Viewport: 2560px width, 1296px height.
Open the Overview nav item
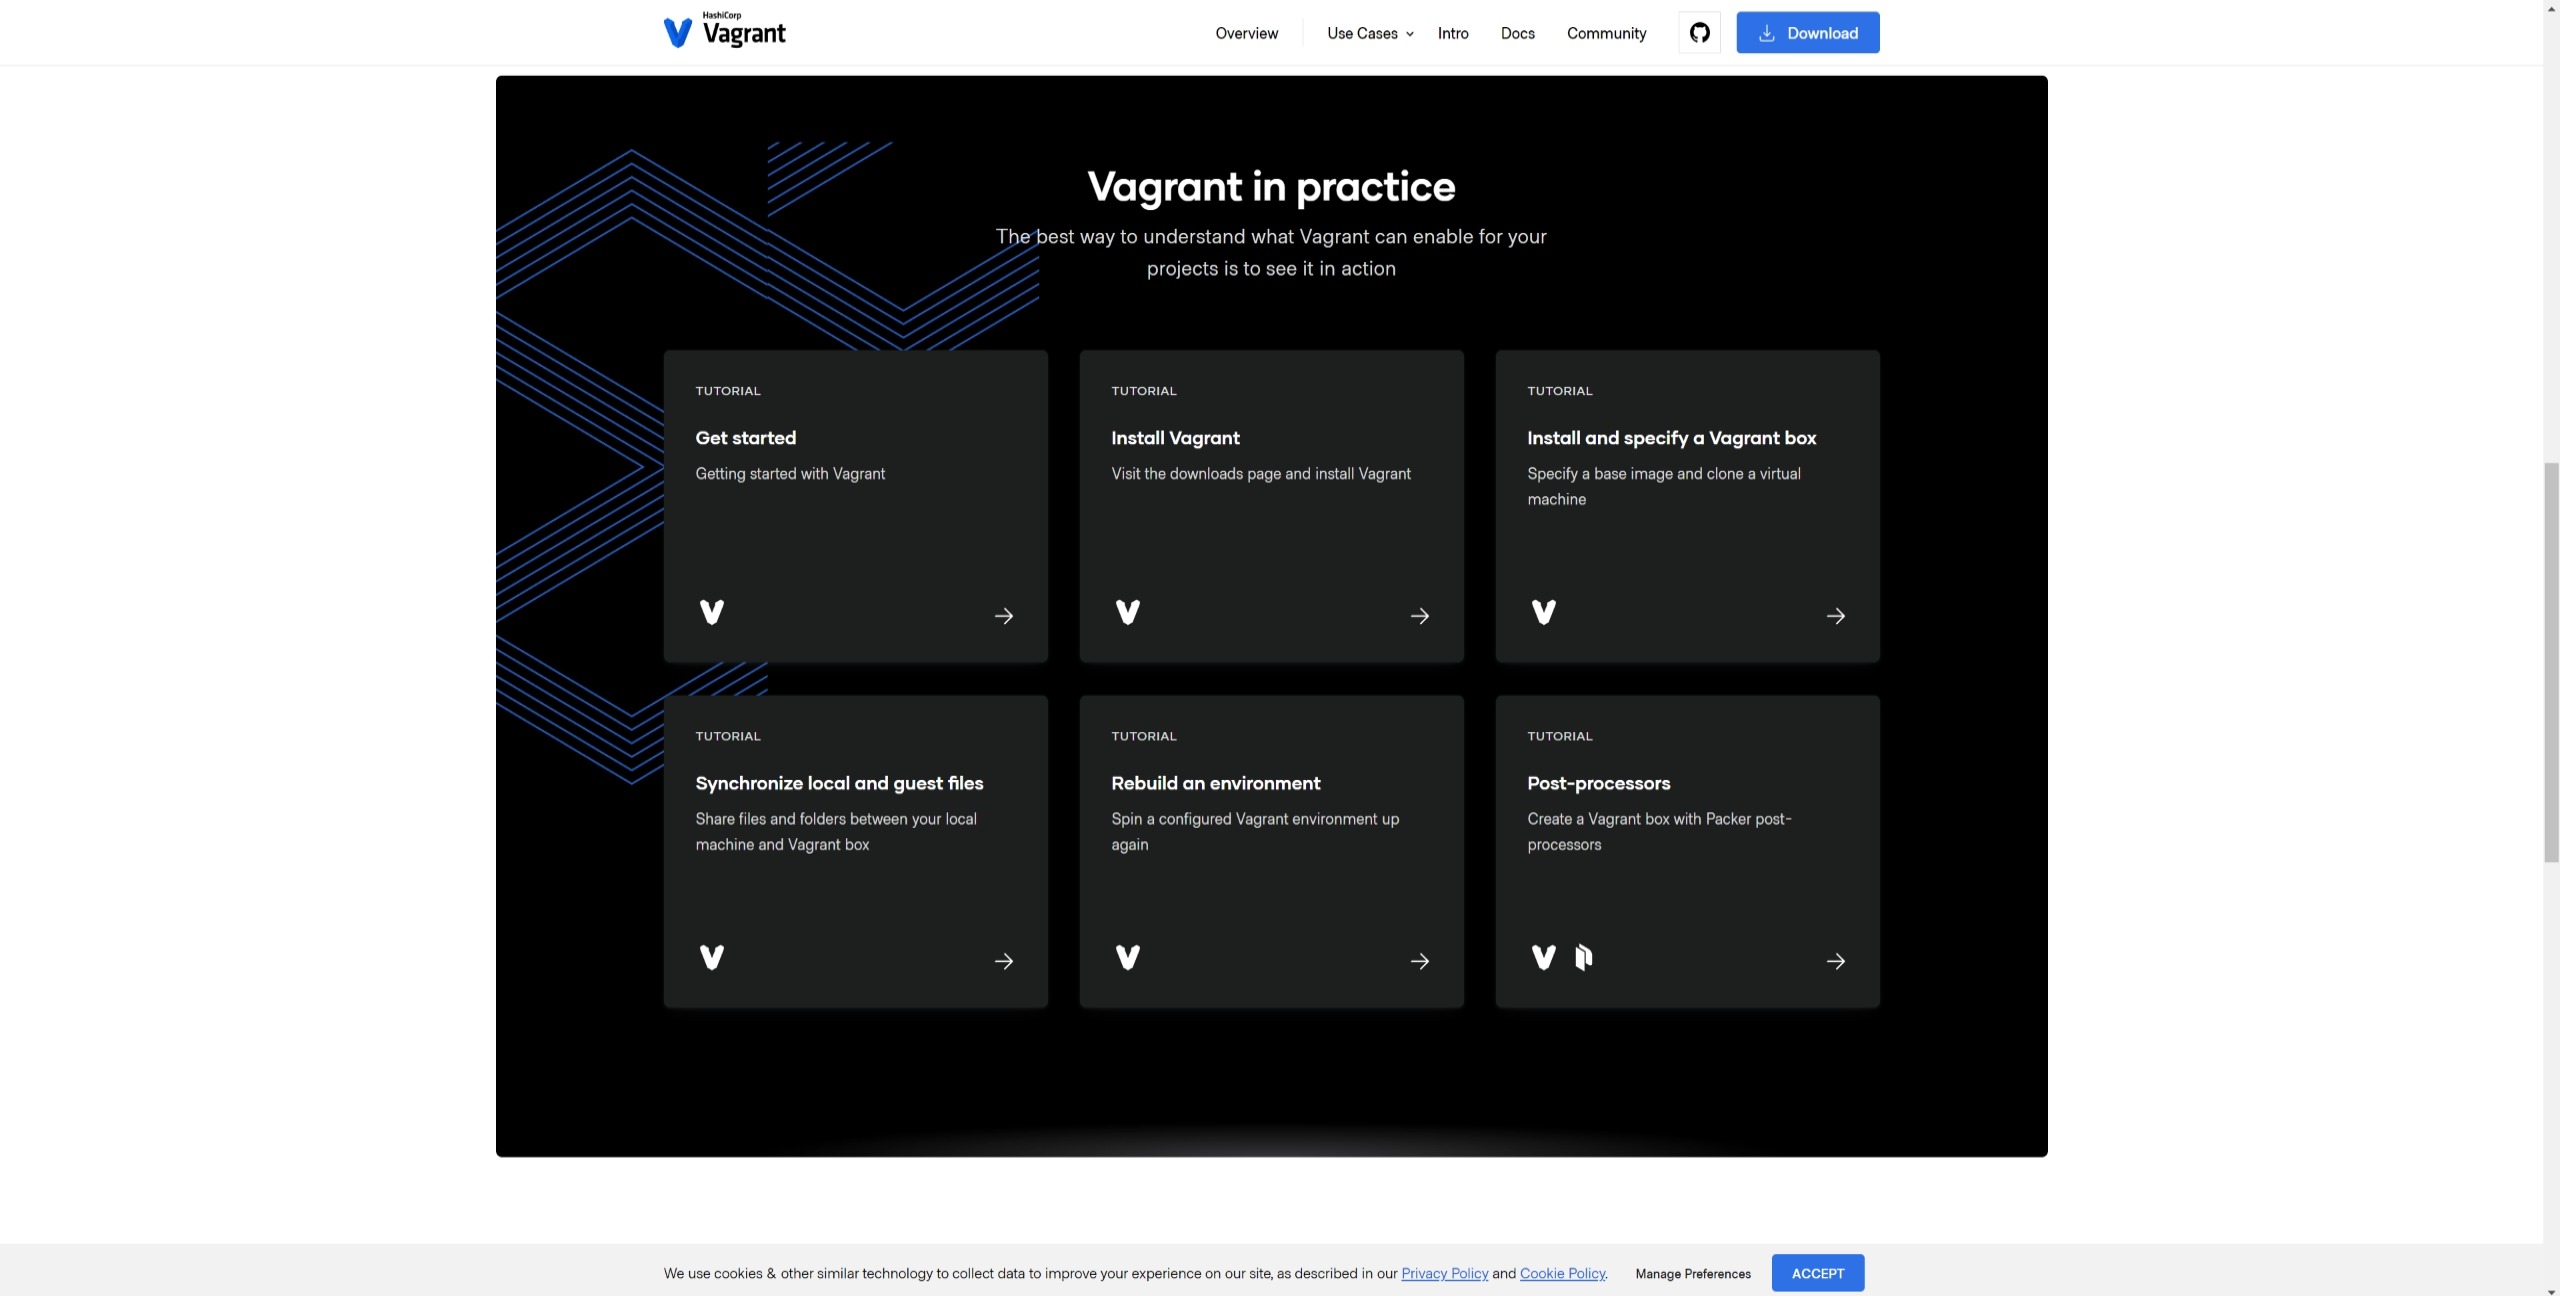coord(1246,33)
